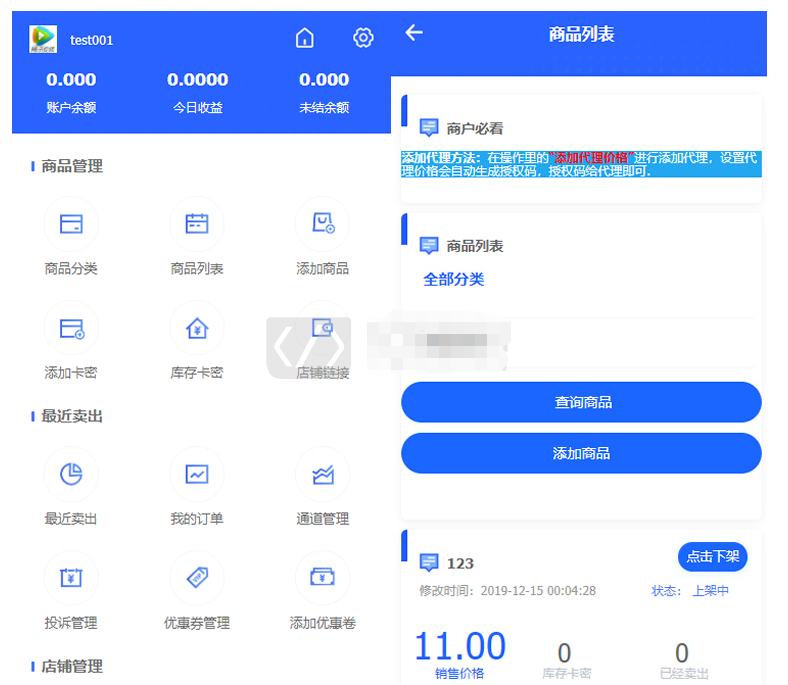Open the 我的订单 chart icon
The width and height of the screenshot is (788, 685).
(x=197, y=474)
